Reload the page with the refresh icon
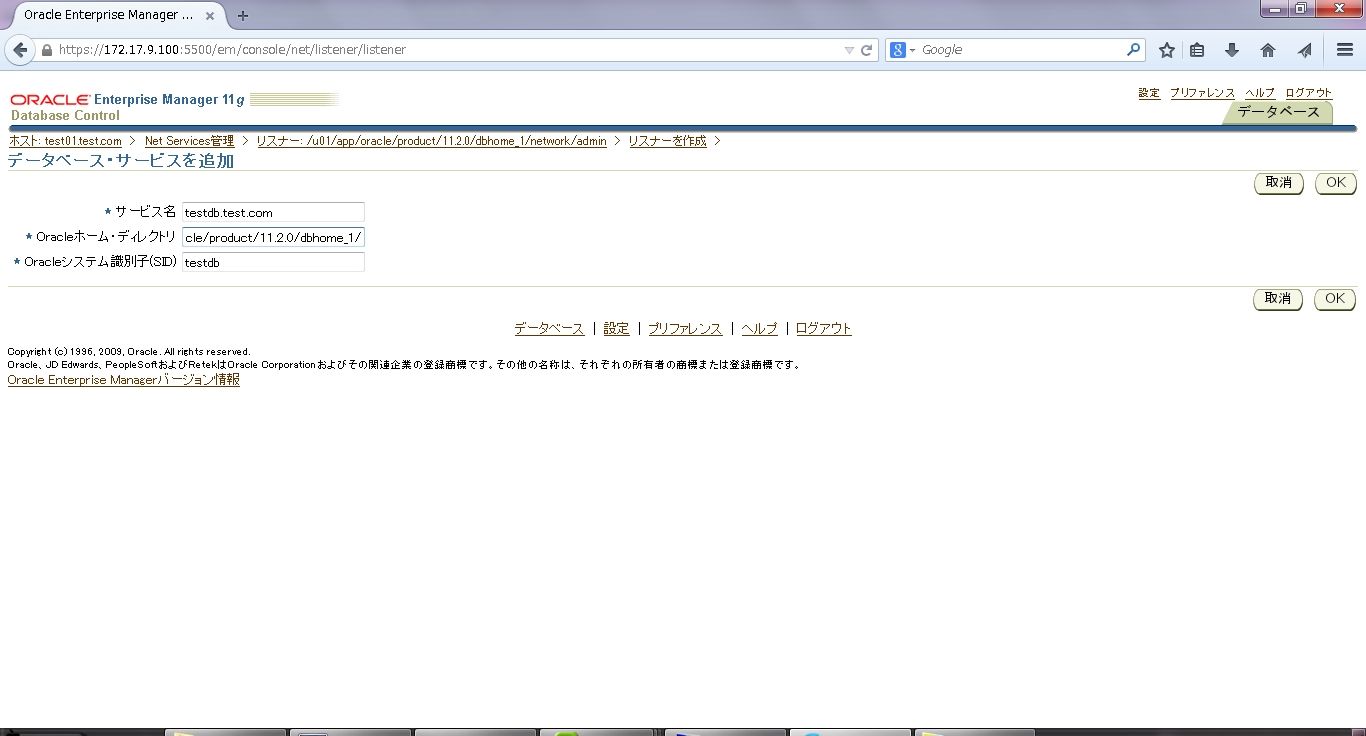The height and width of the screenshot is (736, 1366). pos(867,50)
